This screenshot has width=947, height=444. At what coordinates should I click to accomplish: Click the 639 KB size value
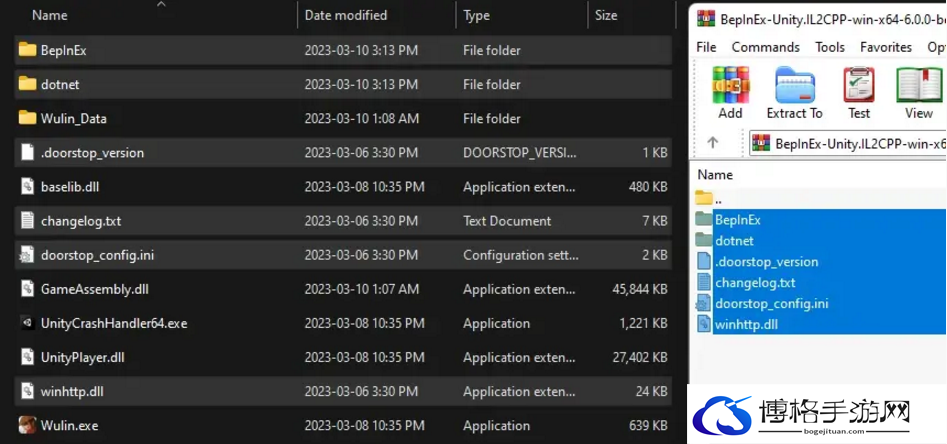click(x=649, y=425)
